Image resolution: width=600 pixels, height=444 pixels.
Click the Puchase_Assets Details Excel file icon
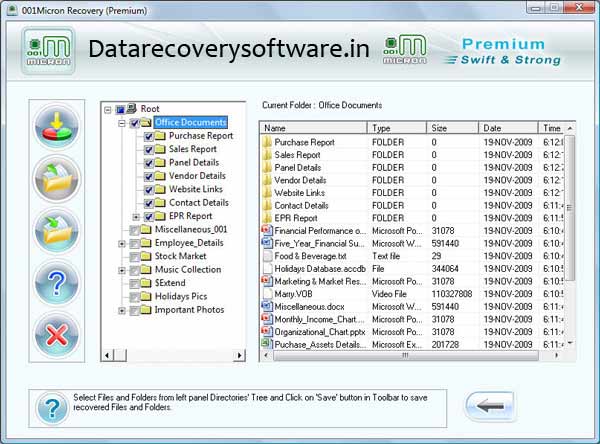tap(267, 344)
